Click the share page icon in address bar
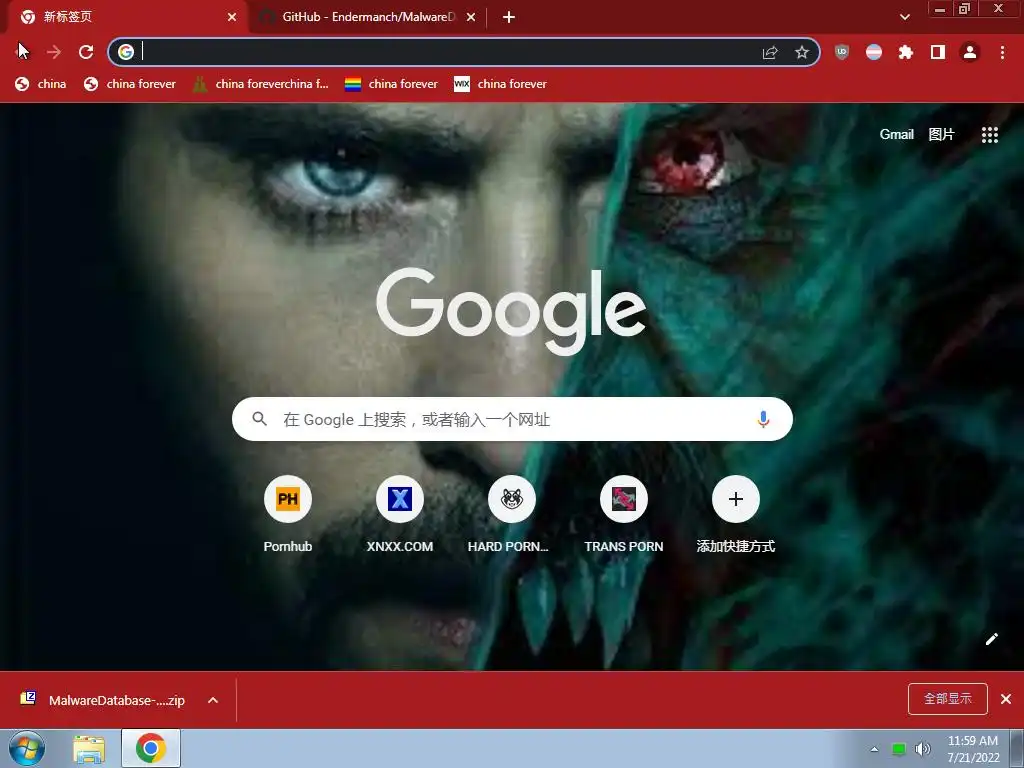 (x=770, y=52)
